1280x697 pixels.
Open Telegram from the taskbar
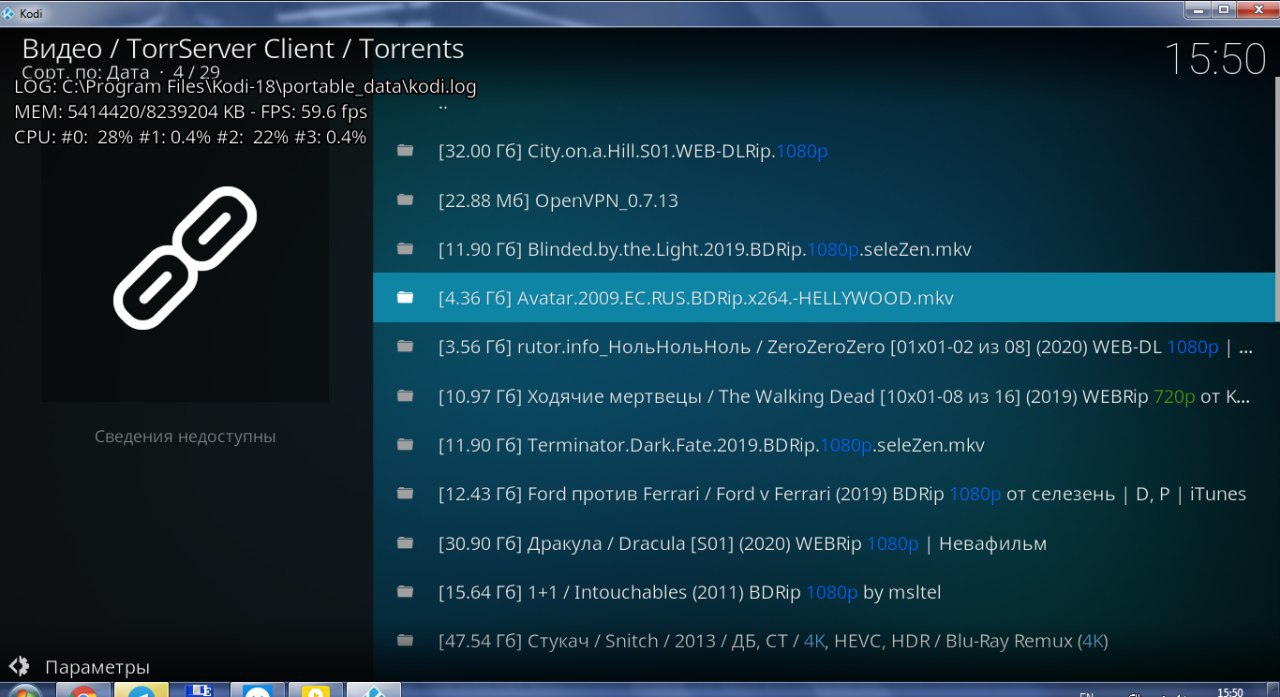tap(141, 691)
